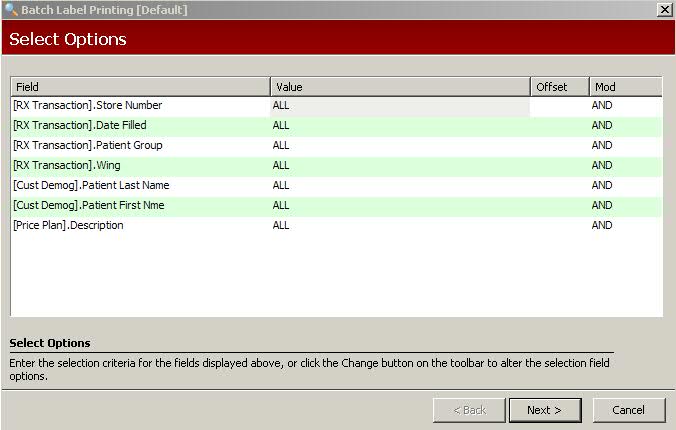Click the AND modifier for Price Plan Description

tap(602, 226)
